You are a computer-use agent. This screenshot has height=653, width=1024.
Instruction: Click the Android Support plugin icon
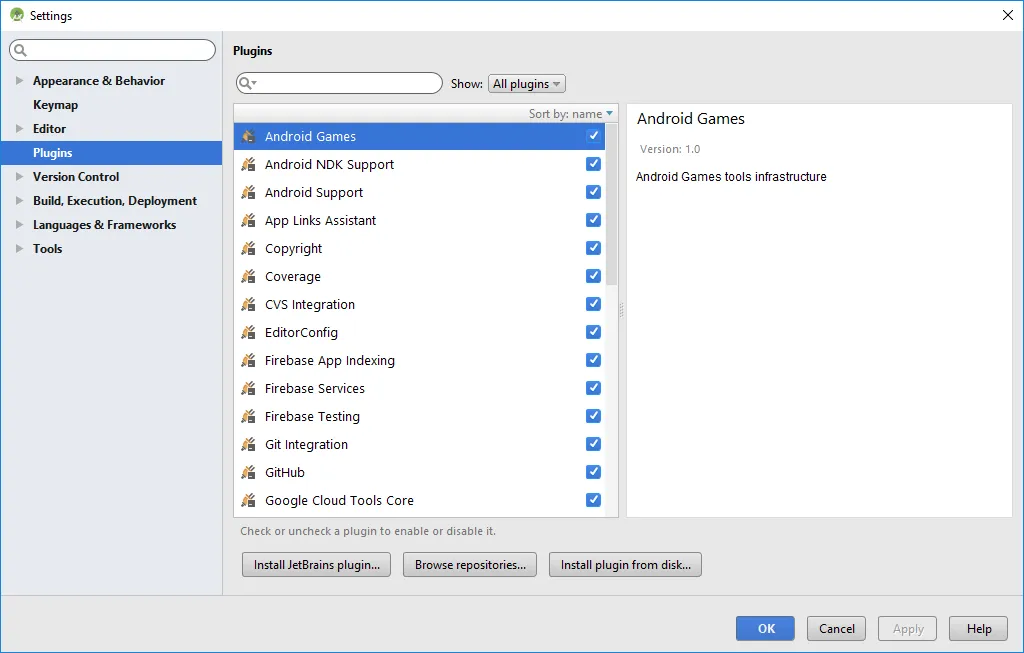click(x=248, y=193)
